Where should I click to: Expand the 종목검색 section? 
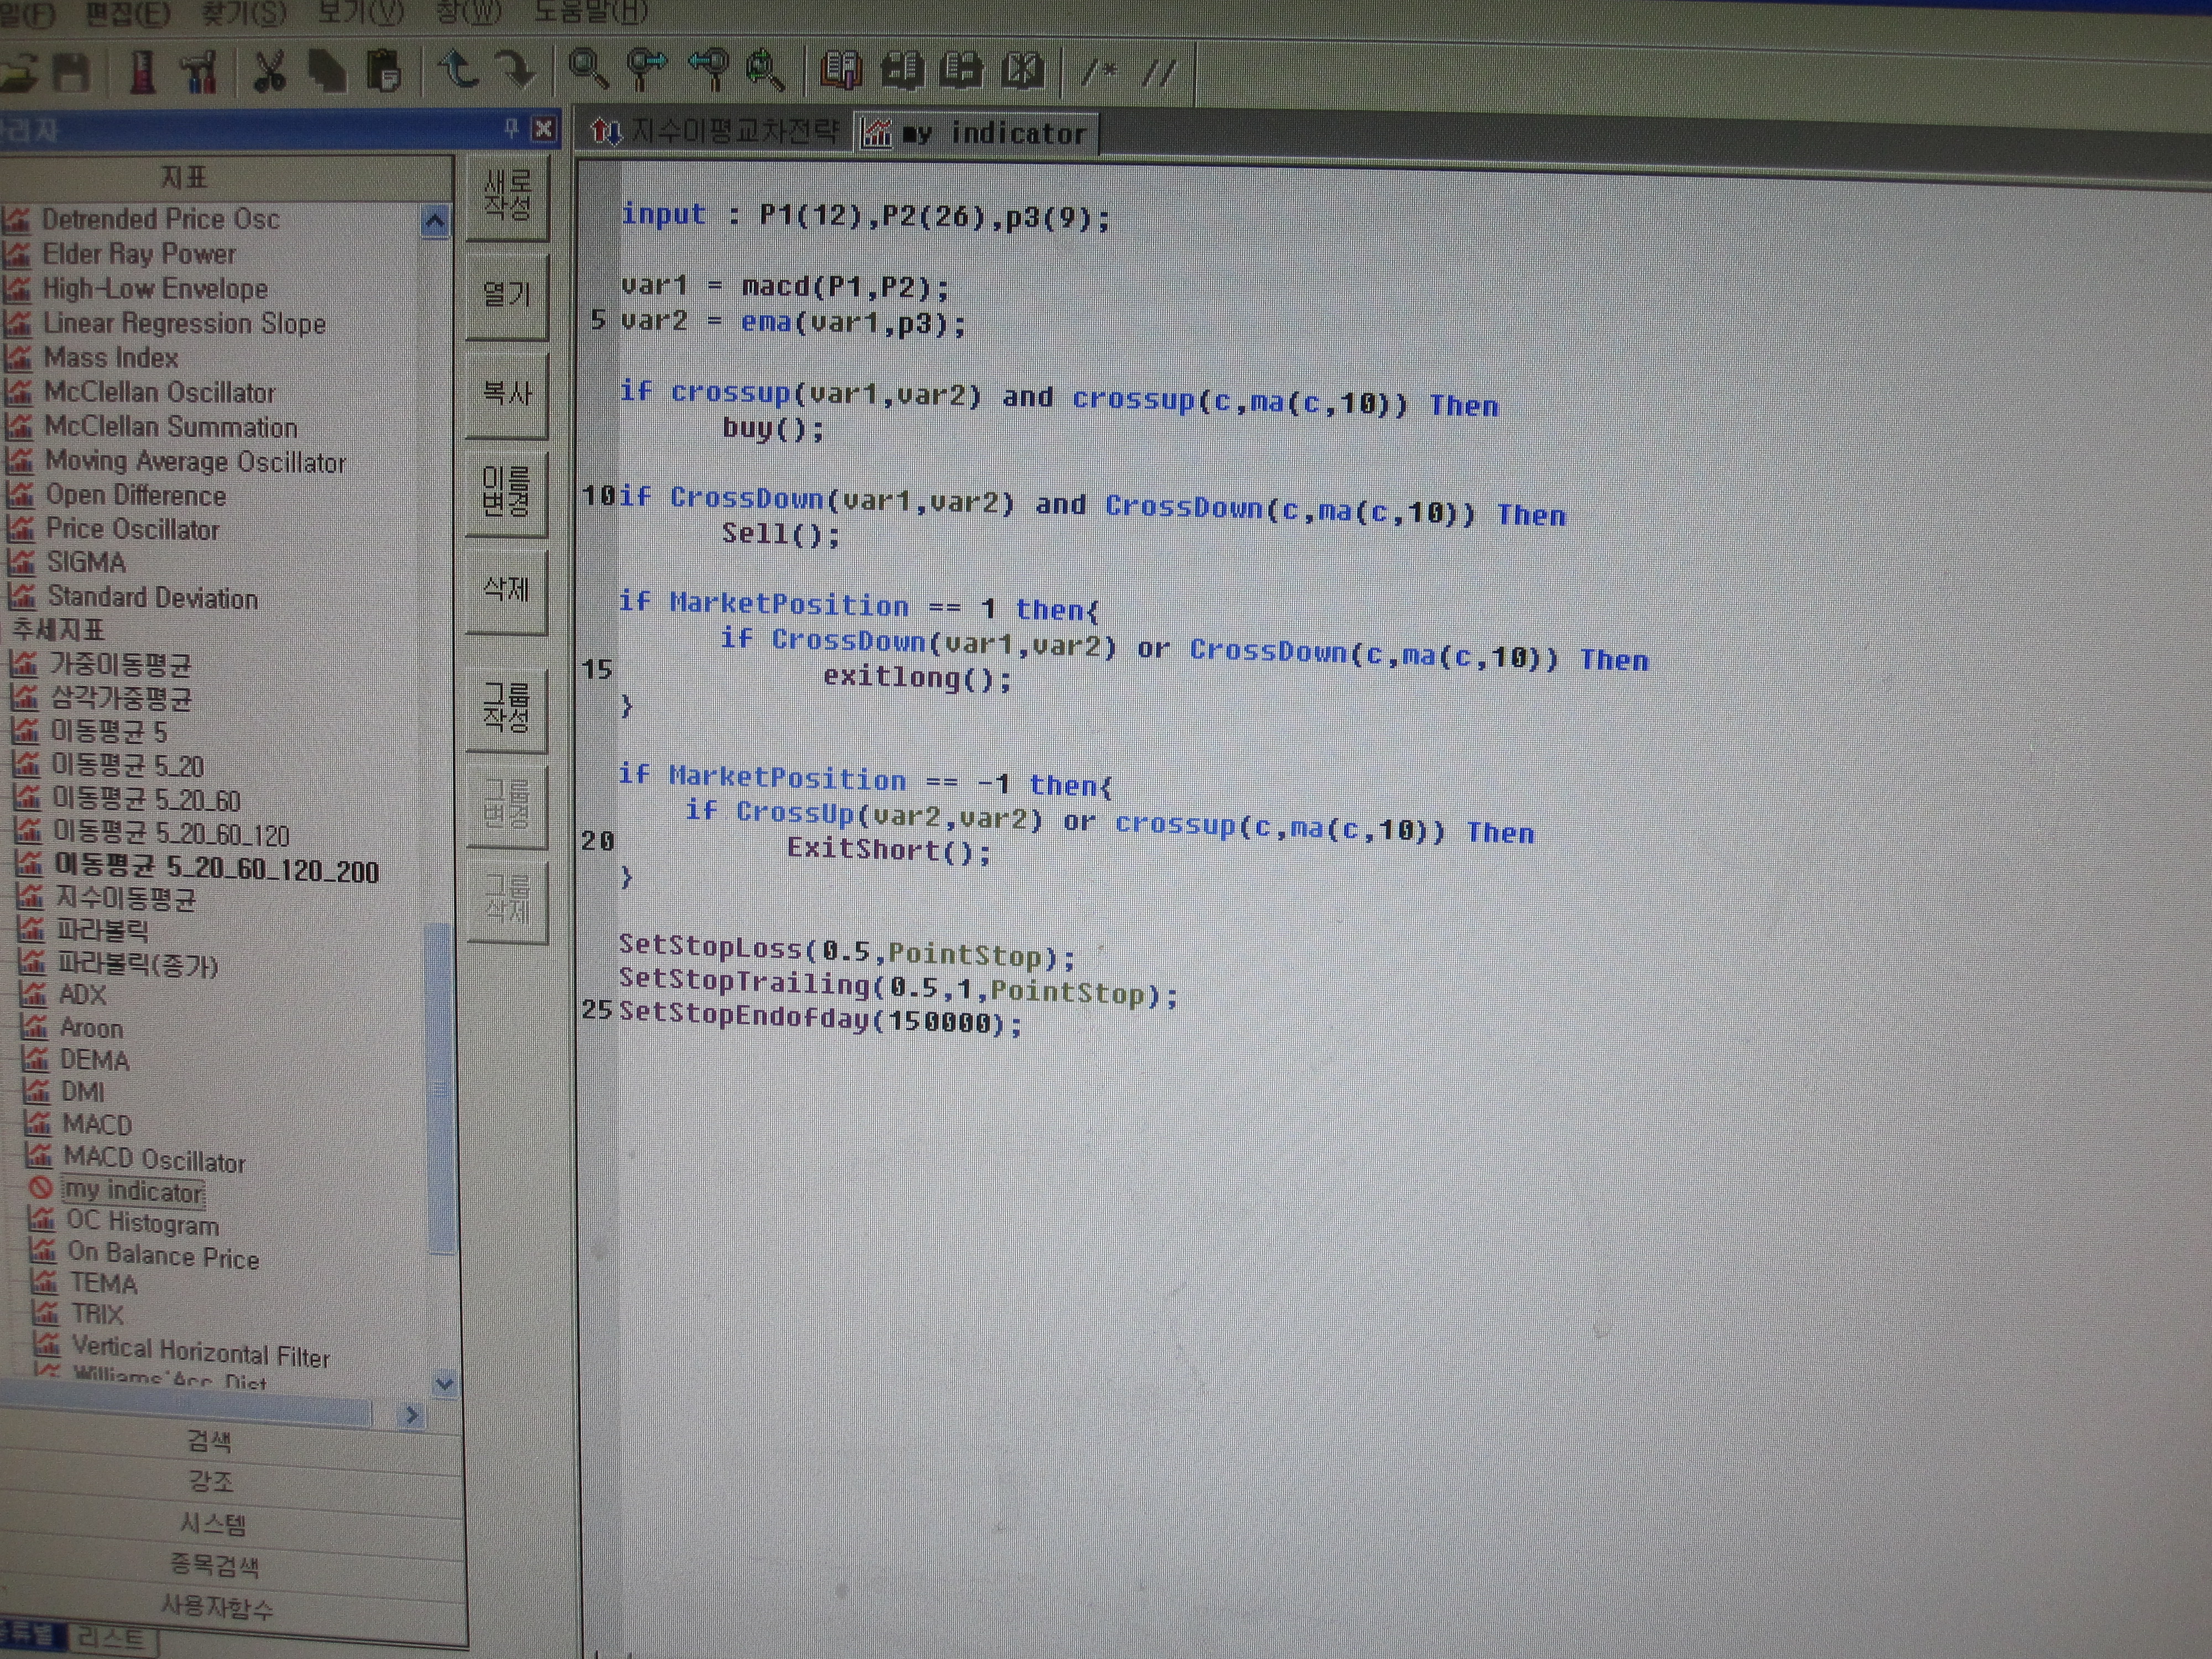214,1565
